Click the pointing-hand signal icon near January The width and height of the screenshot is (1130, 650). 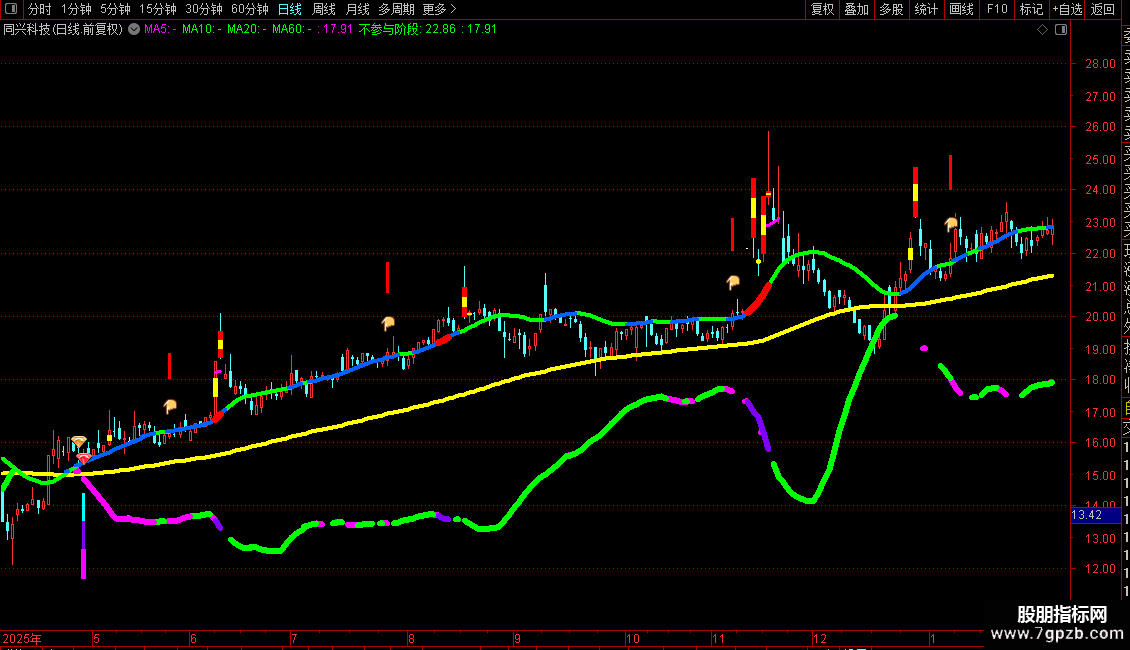coord(951,224)
